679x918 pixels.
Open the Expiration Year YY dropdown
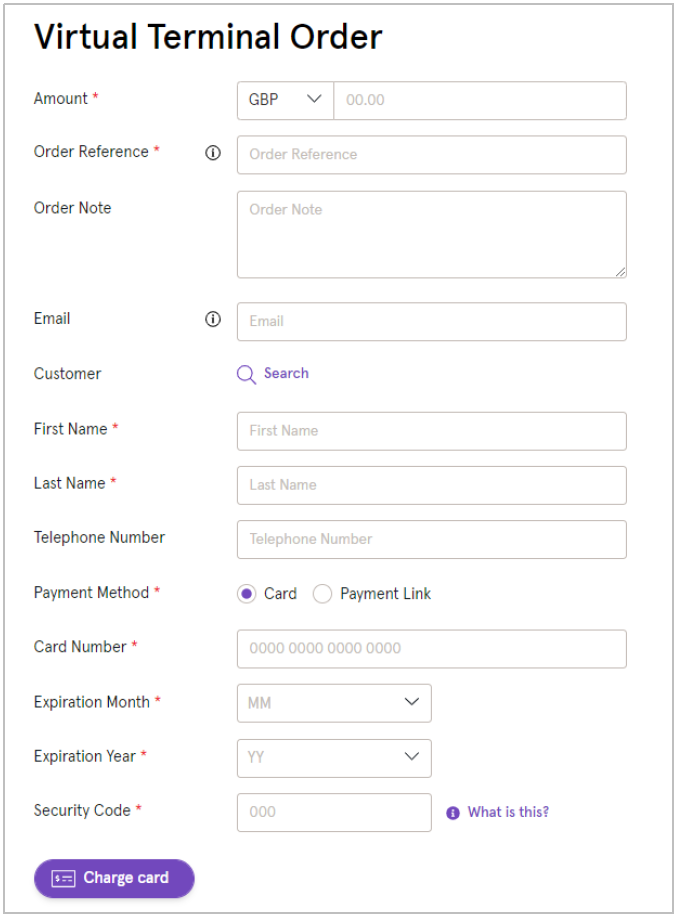(334, 758)
